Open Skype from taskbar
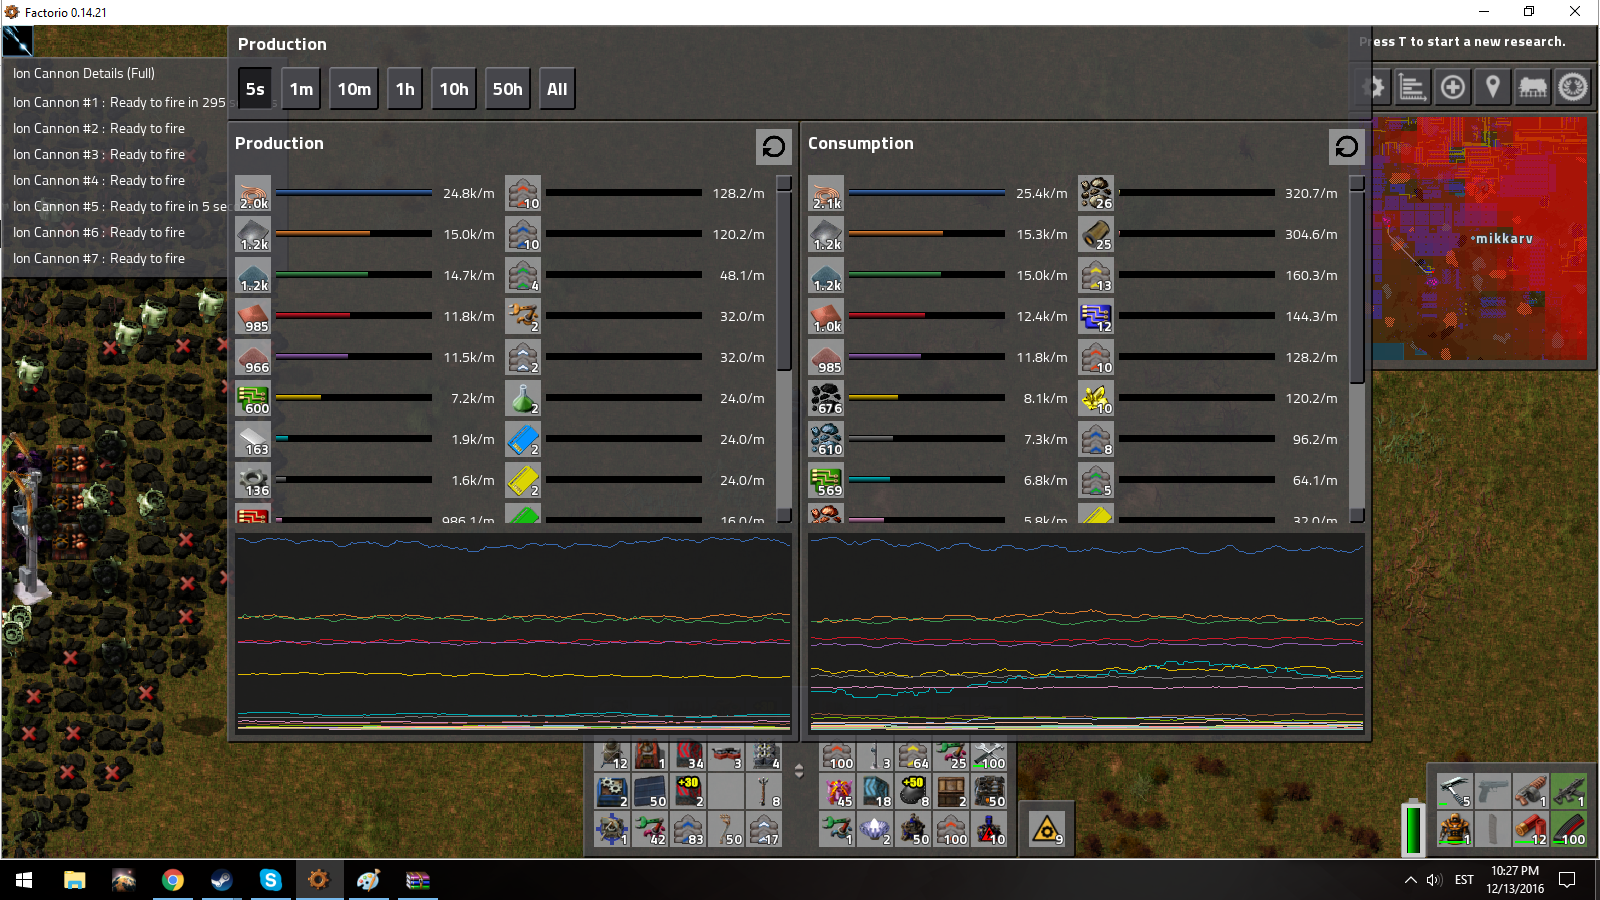This screenshot has width=1600, height=900. (270, 880)
